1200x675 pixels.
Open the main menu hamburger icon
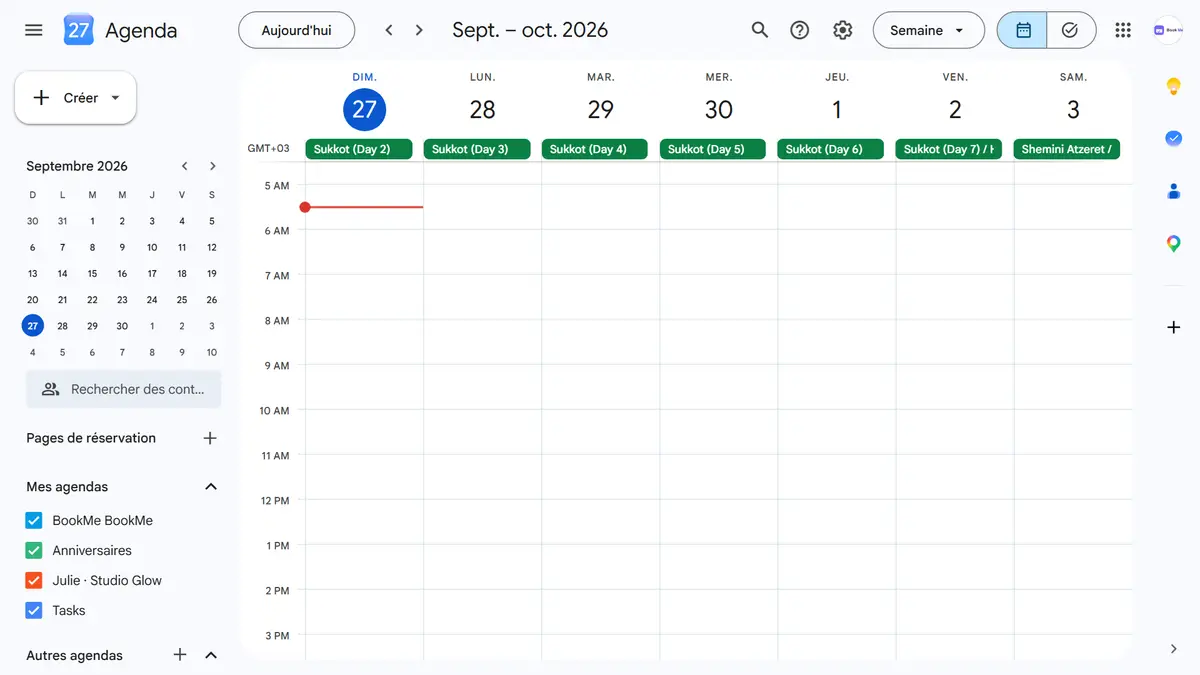tap(34, 30)
